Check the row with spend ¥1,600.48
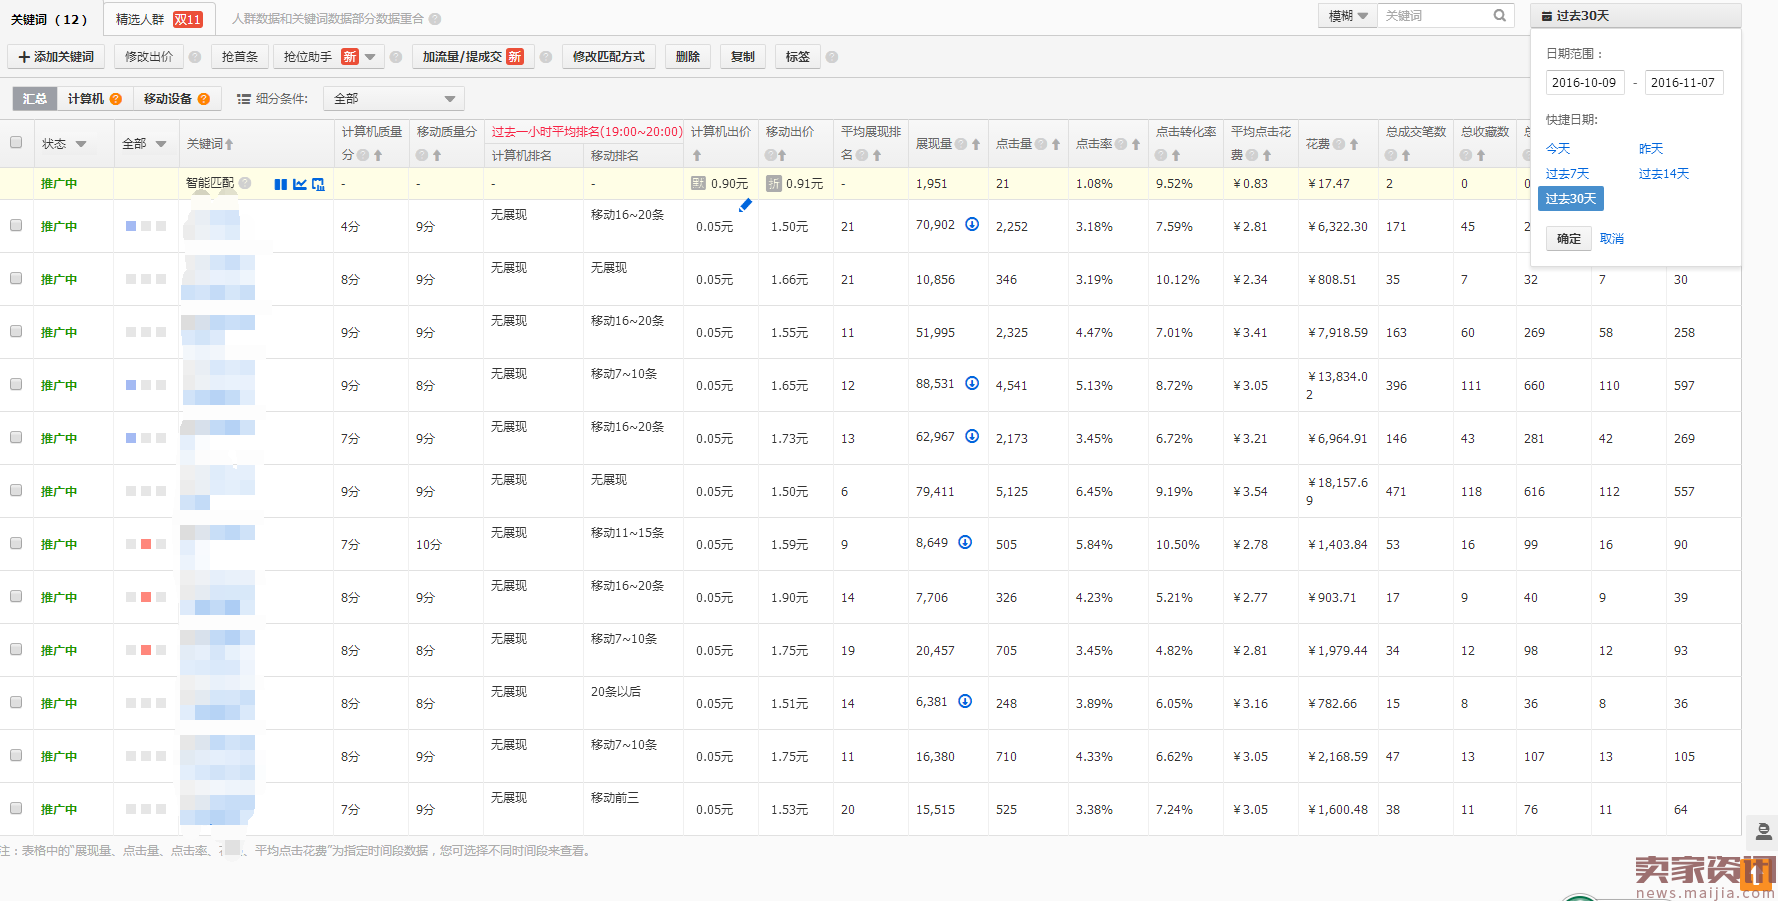The image size is (1778, 901). 16,808
